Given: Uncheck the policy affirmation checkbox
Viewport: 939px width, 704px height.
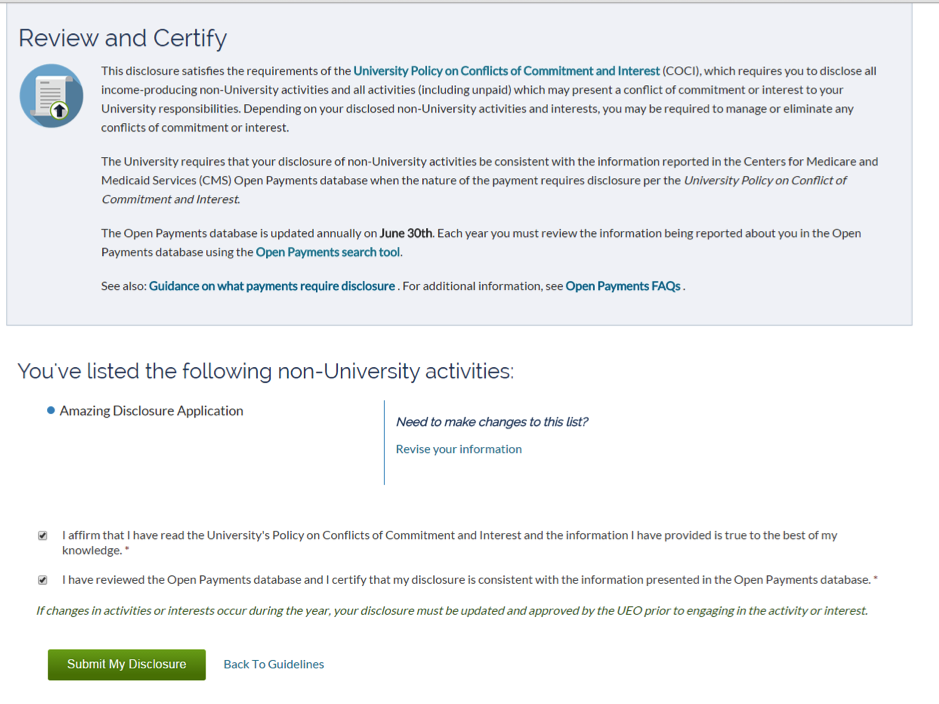Looking at the screenshot, I should tap(43, 536).
